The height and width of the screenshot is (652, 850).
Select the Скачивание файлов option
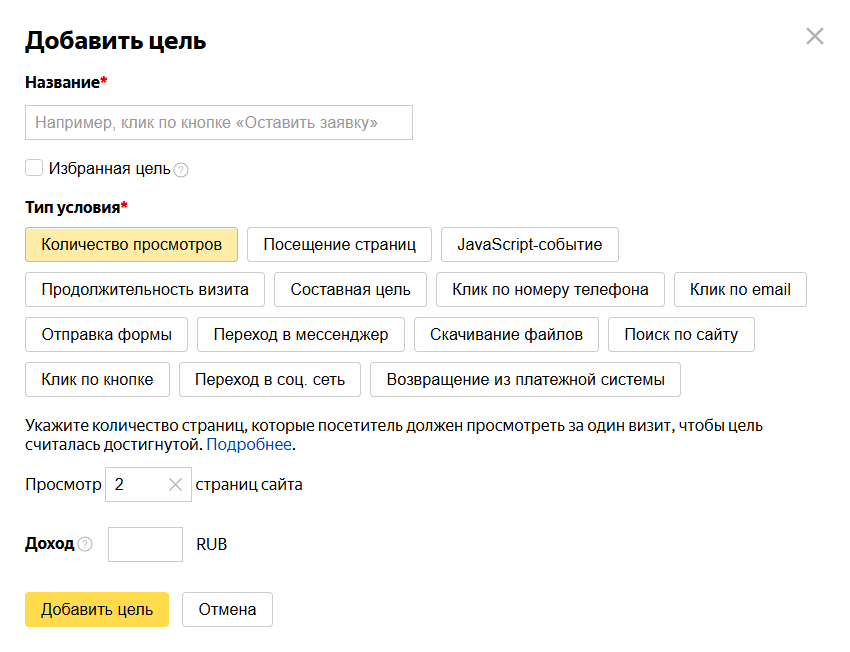506,335
